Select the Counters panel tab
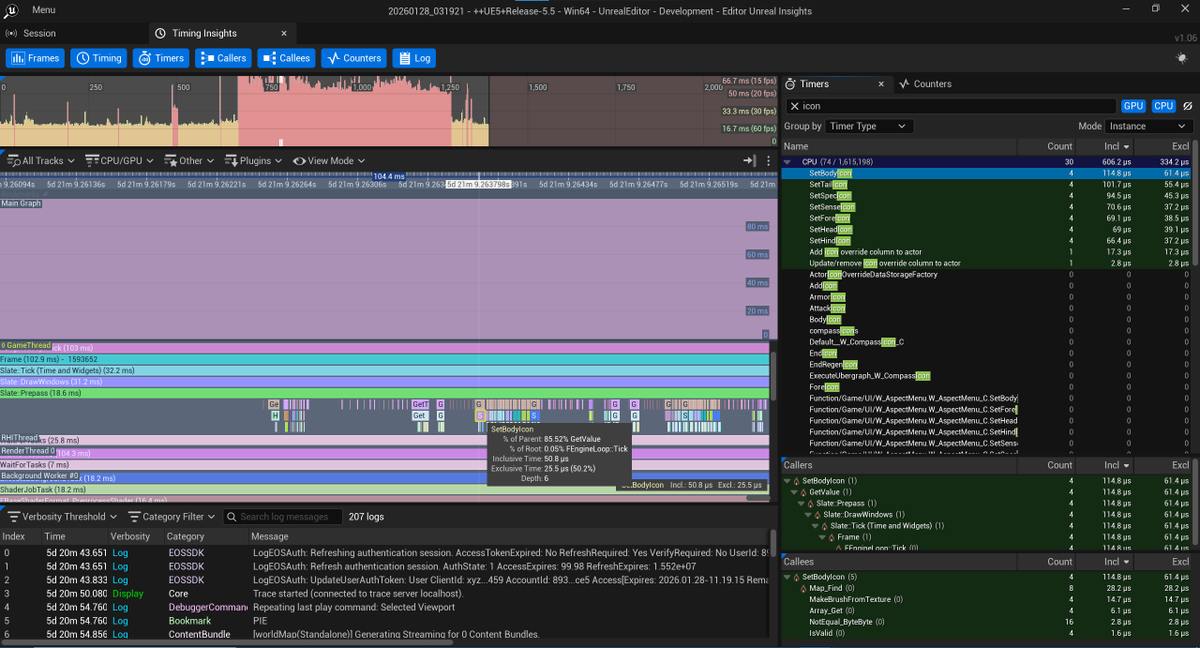Image resolution: width=1200 pixels, height=648 pixels. pyautogui.click(x=925, y=84)
